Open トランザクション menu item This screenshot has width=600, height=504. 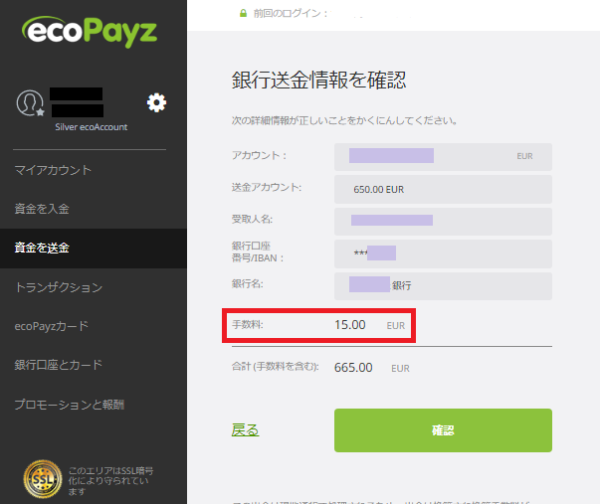pos(59,287)
